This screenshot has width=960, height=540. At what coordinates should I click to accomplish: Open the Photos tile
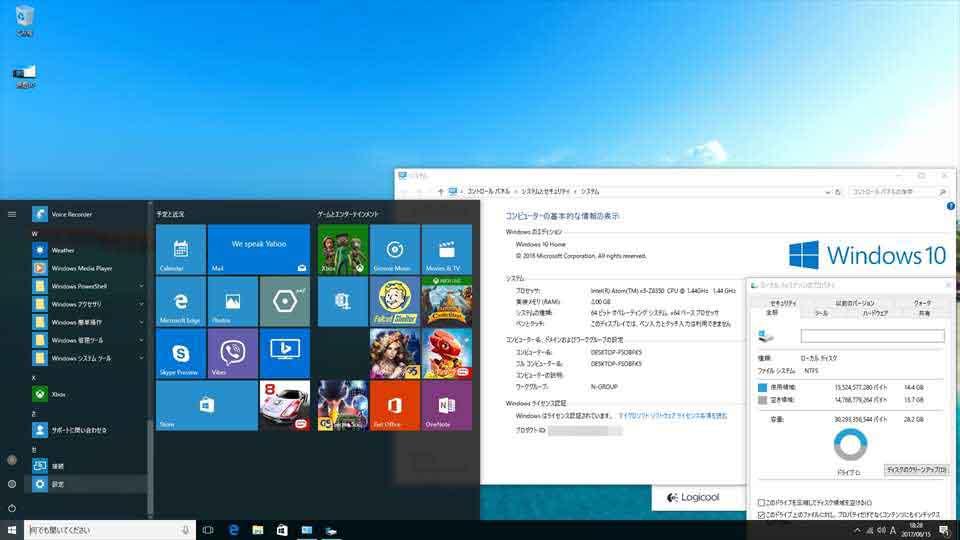[x=233, y=301]
